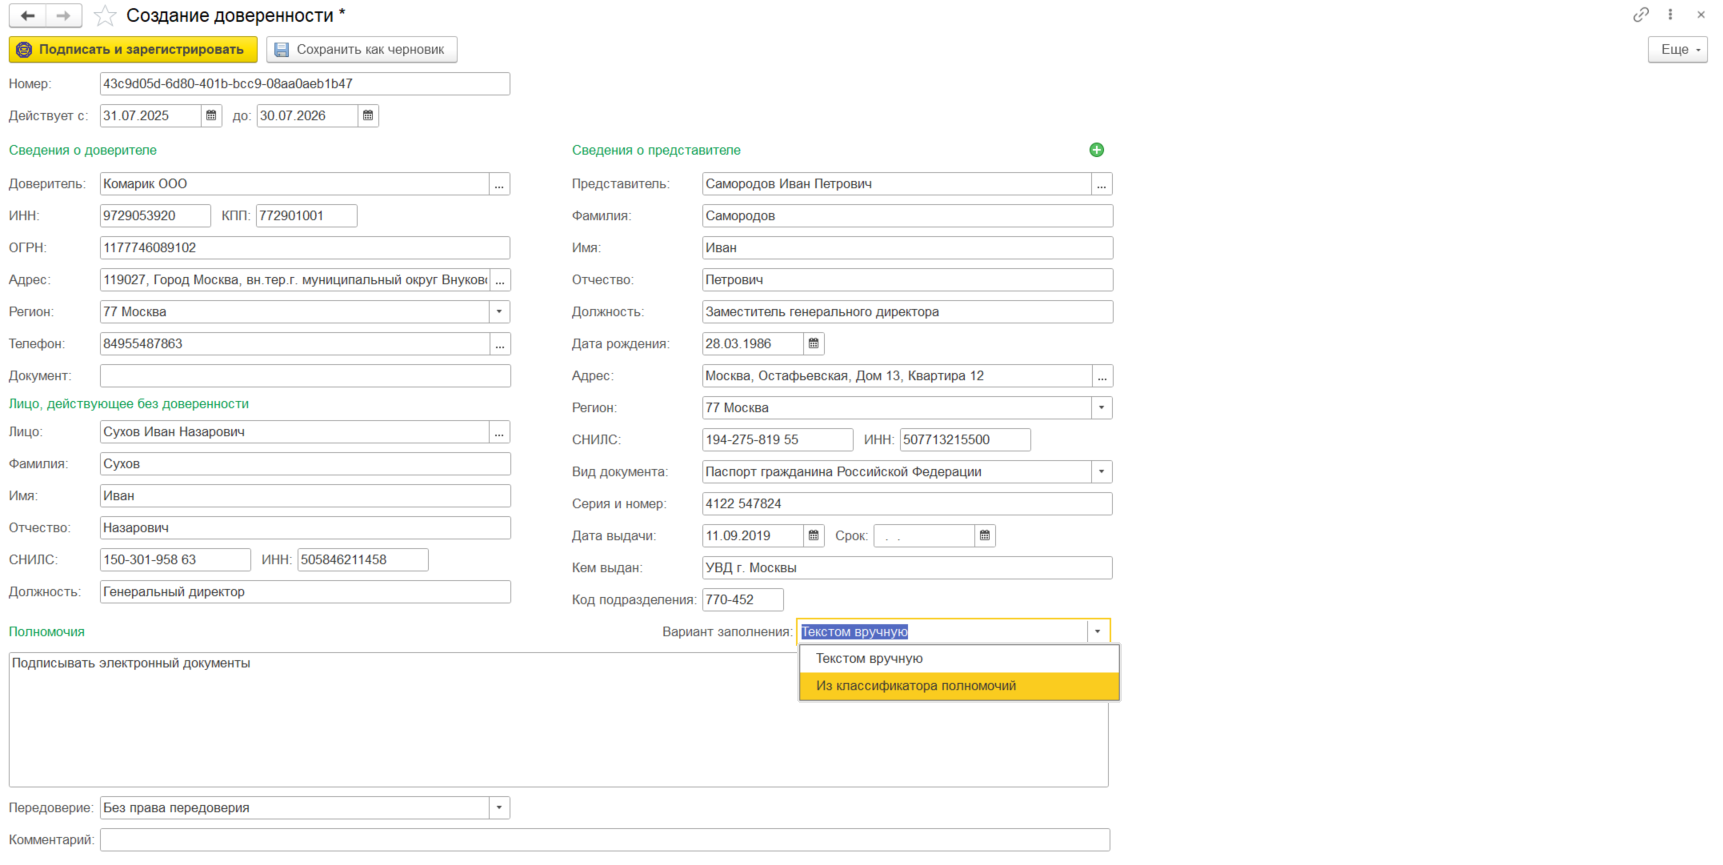This screenshot has width=1723, height=865.
Task: Click the 'Комментарий' input field
Action: (x=605, y=840)
